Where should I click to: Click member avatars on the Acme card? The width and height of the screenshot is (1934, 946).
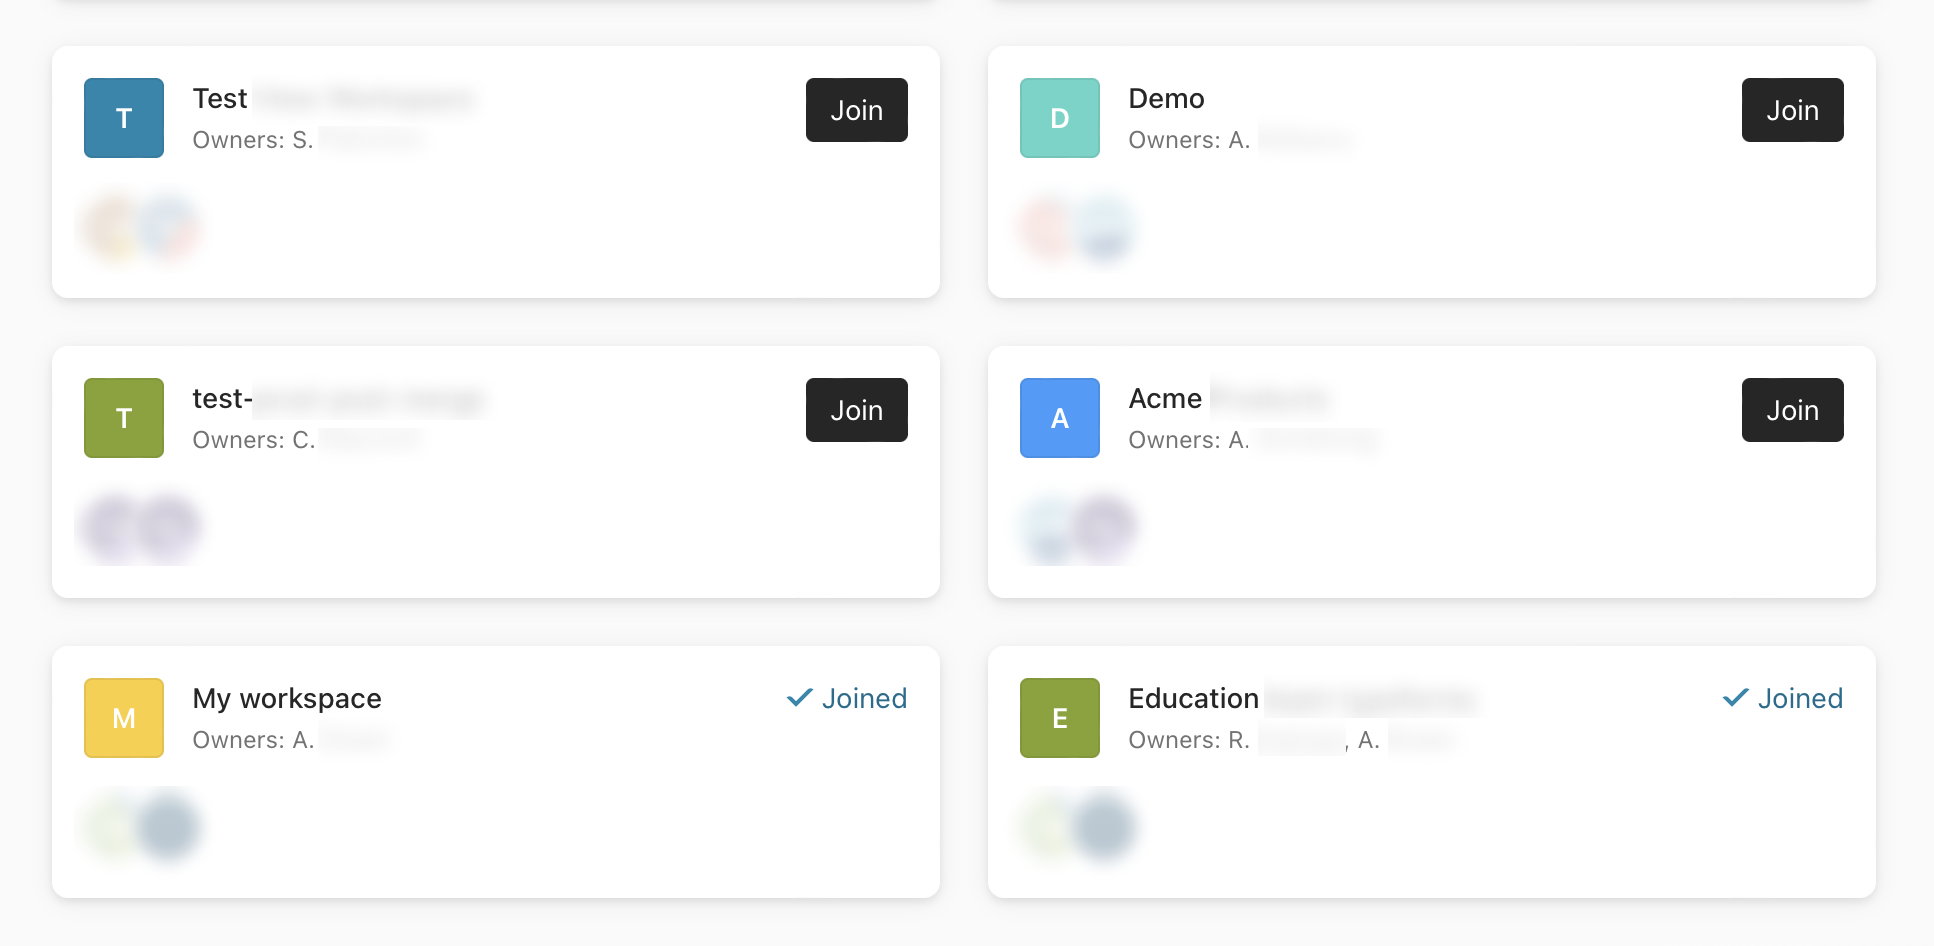[x=1077, y=527]
